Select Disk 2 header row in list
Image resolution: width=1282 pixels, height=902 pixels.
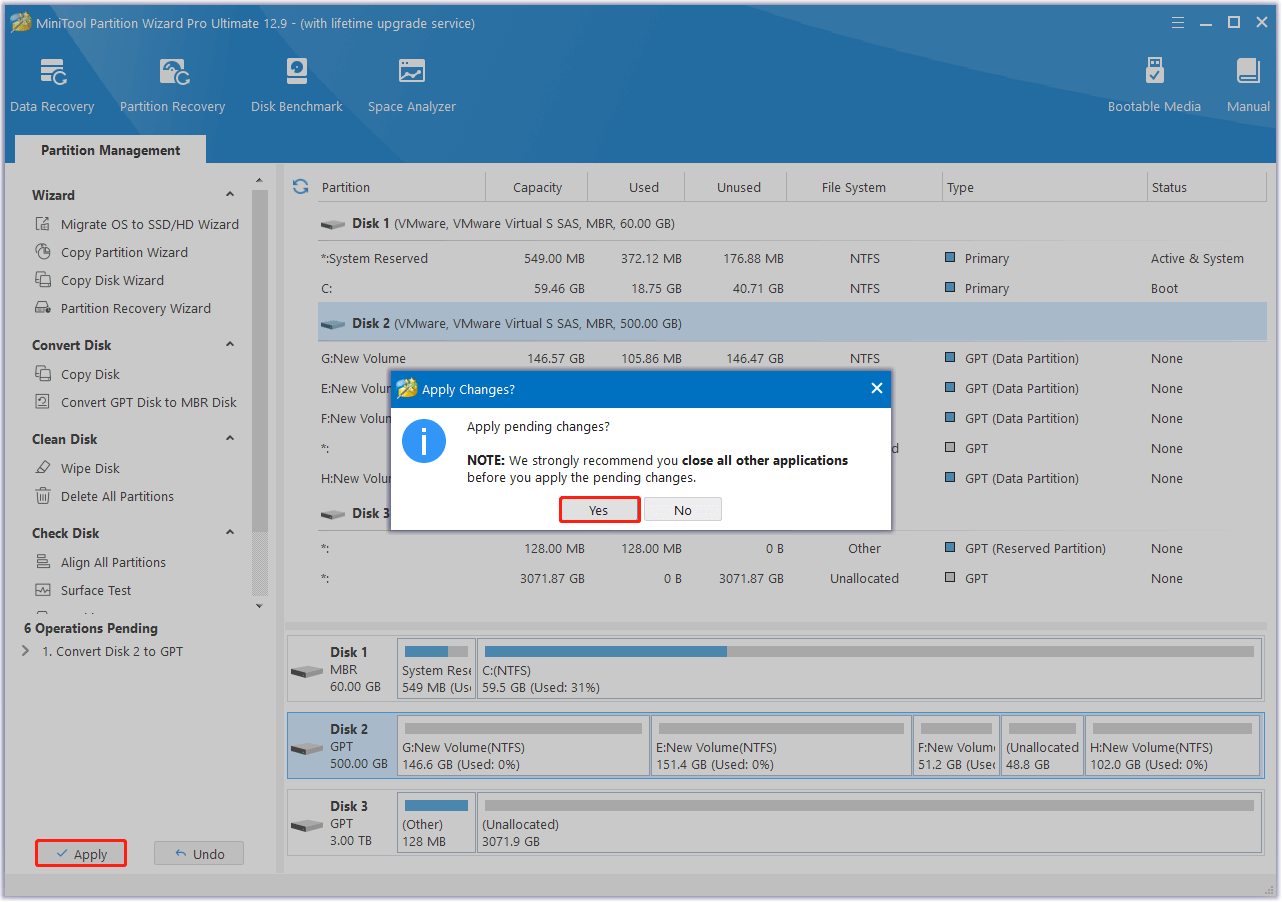point(792,324)
